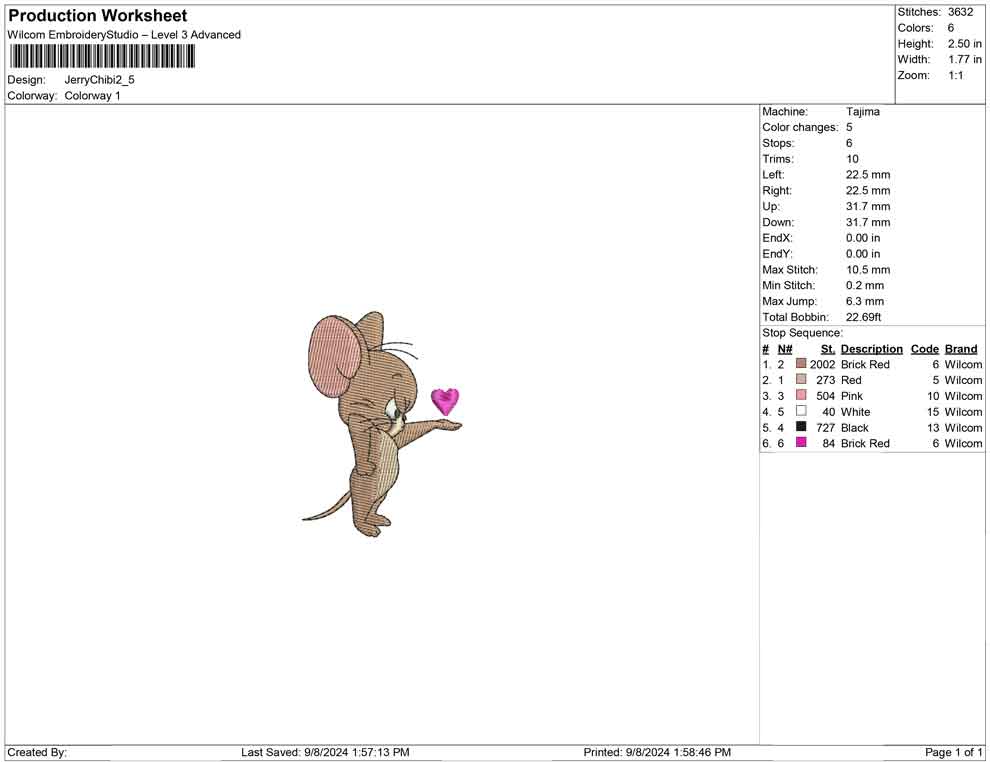Click the Page 1 of 1 indicator

pyautogui.click(x=953, y=752)
